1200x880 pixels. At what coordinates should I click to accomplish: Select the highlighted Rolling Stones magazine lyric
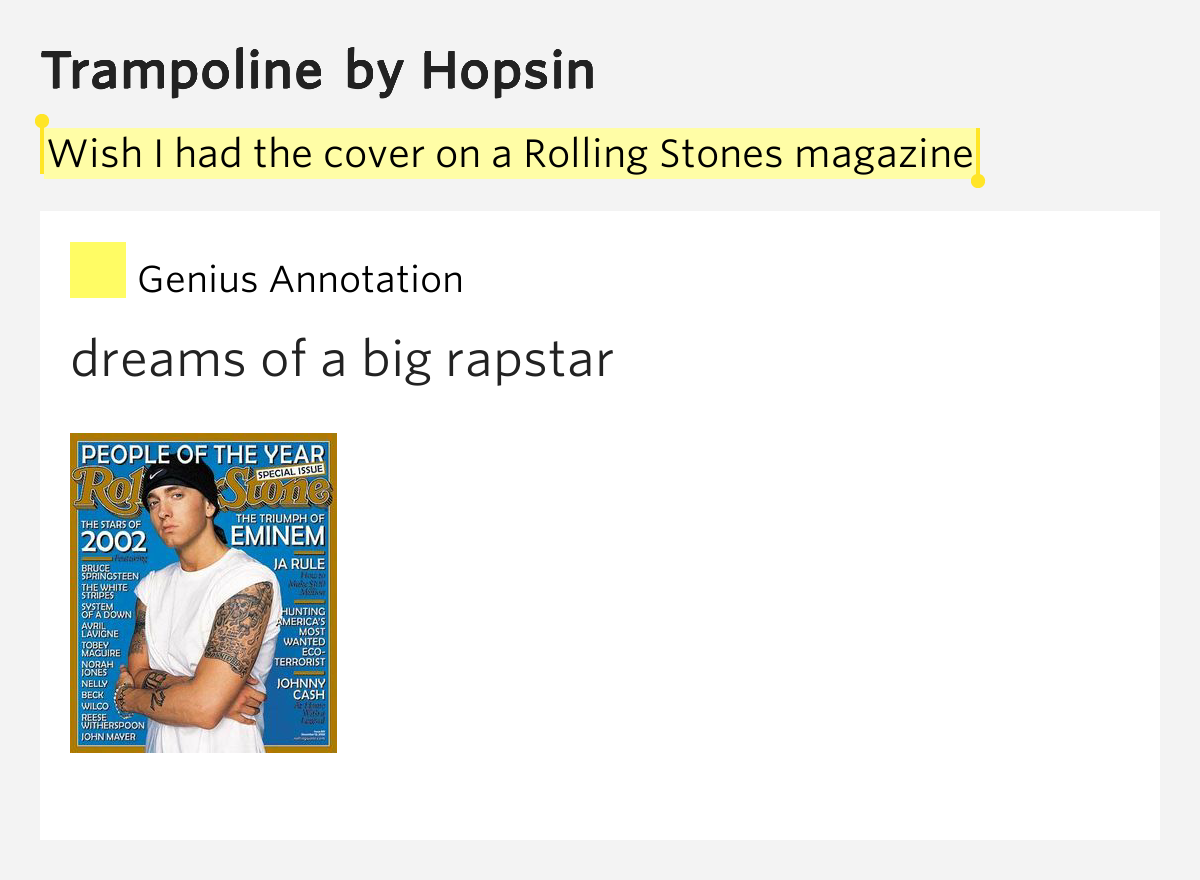[510, 154]
